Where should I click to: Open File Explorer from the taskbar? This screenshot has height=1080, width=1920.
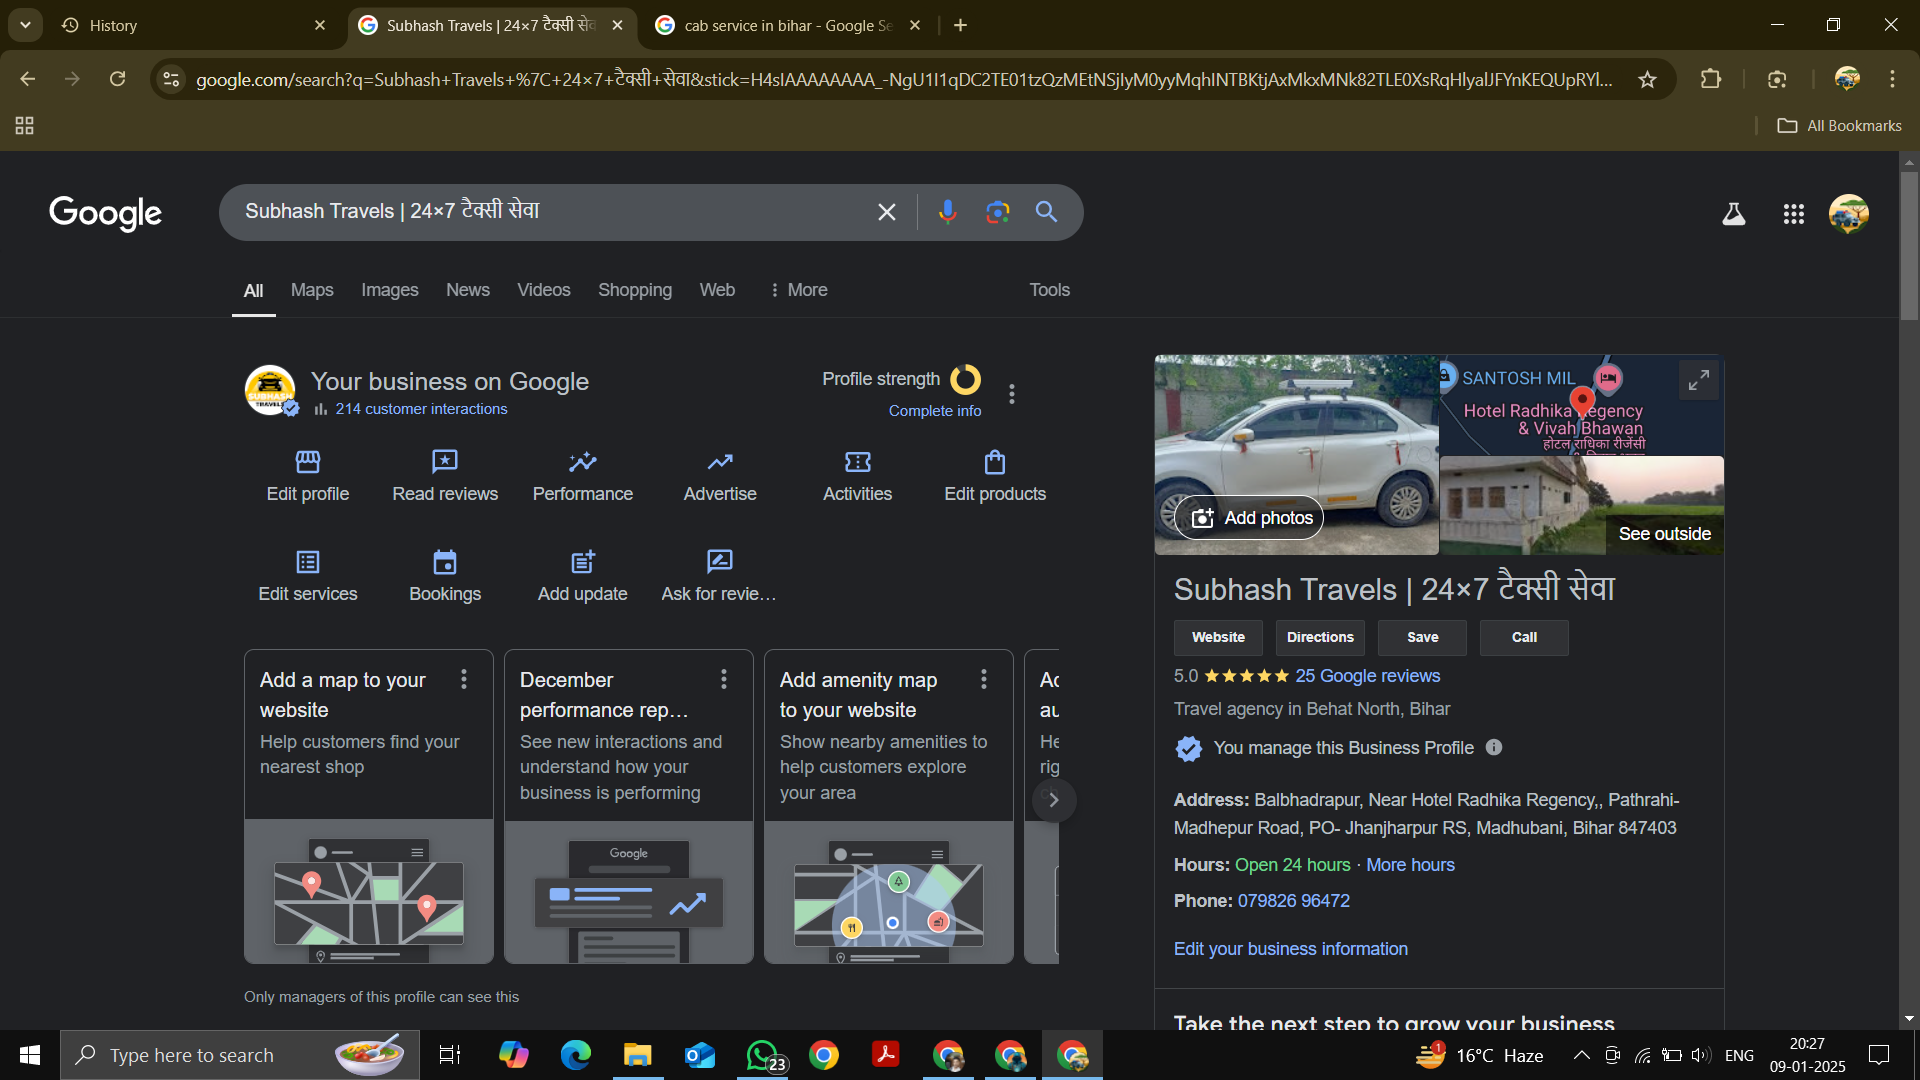pos(638,1055)
